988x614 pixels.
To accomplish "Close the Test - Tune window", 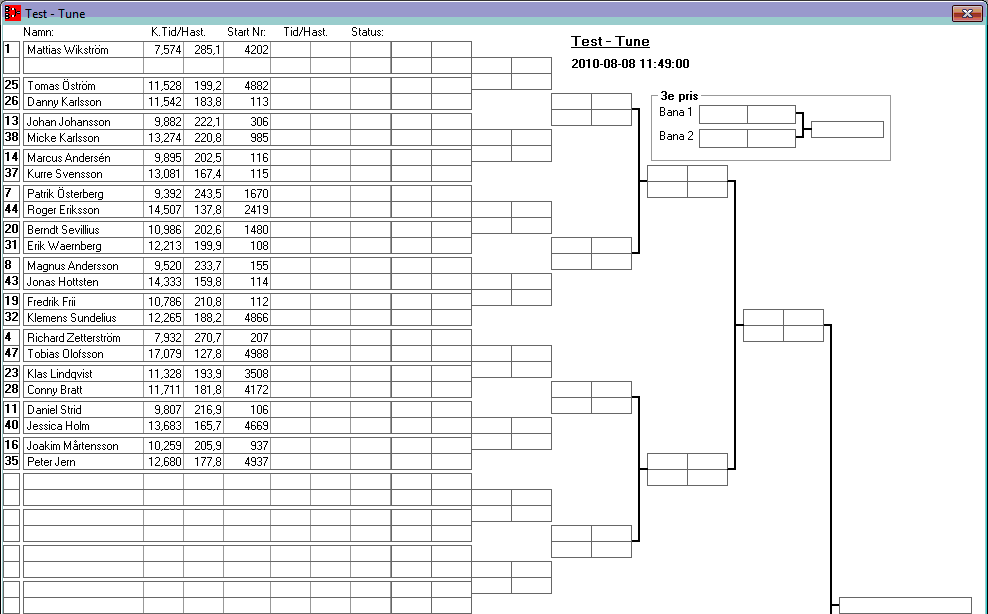I will tap(965, 13).
